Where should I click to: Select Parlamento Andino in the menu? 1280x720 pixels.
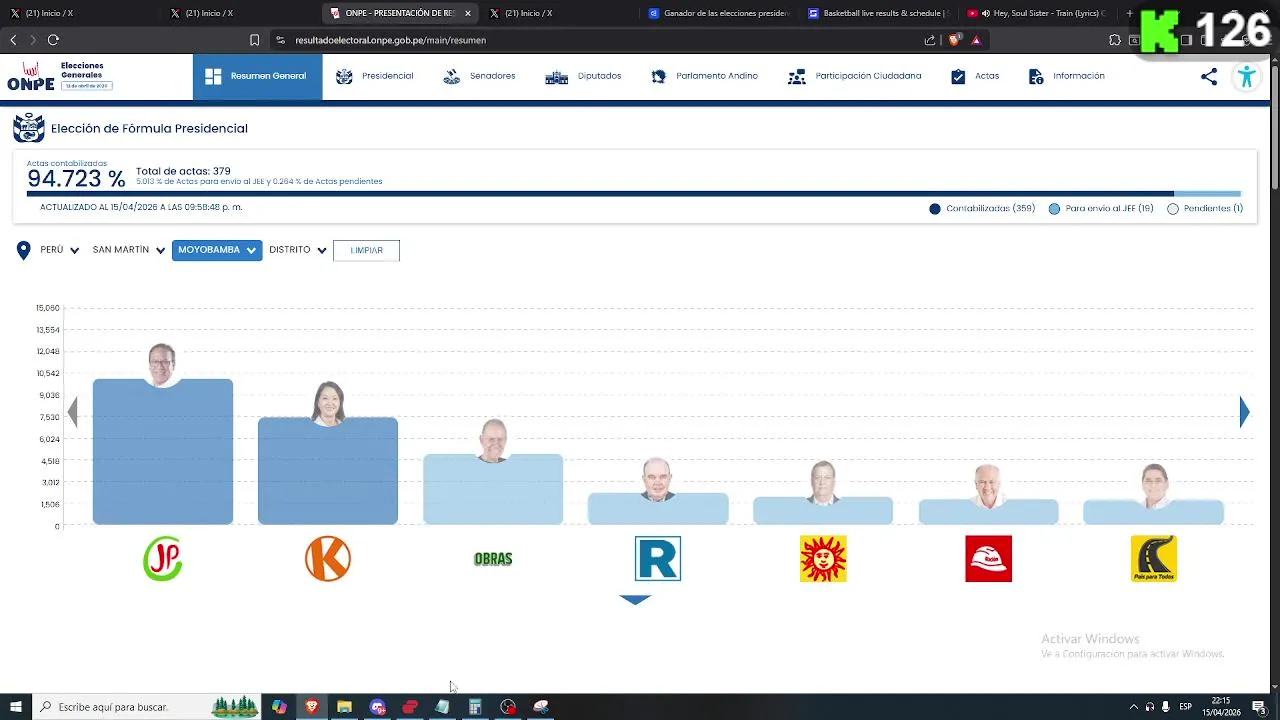704,76
